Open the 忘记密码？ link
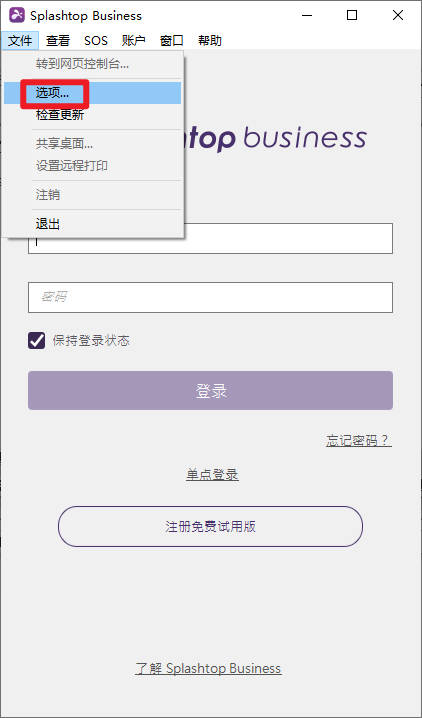The width and height of the screenshot is (422, 718). pos(359,441)
